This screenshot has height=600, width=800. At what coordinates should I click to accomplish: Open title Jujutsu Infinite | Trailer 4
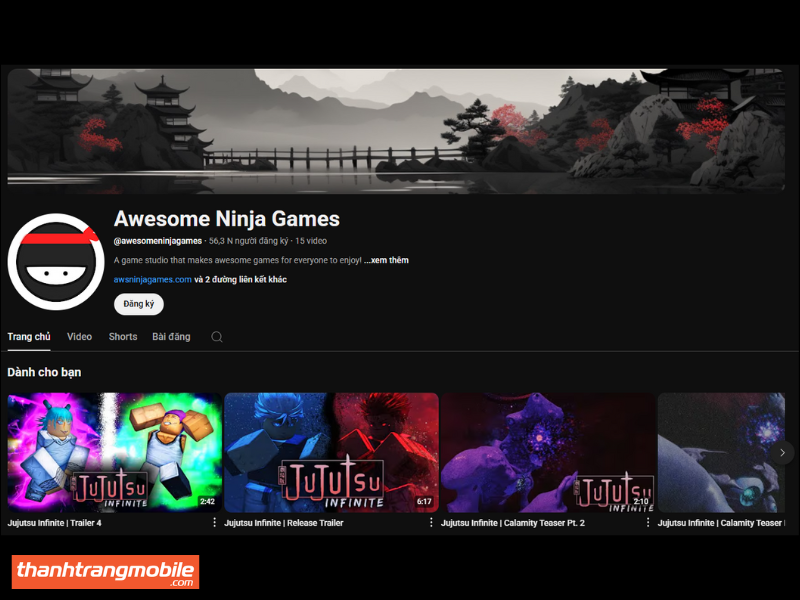tap(55, 523)
